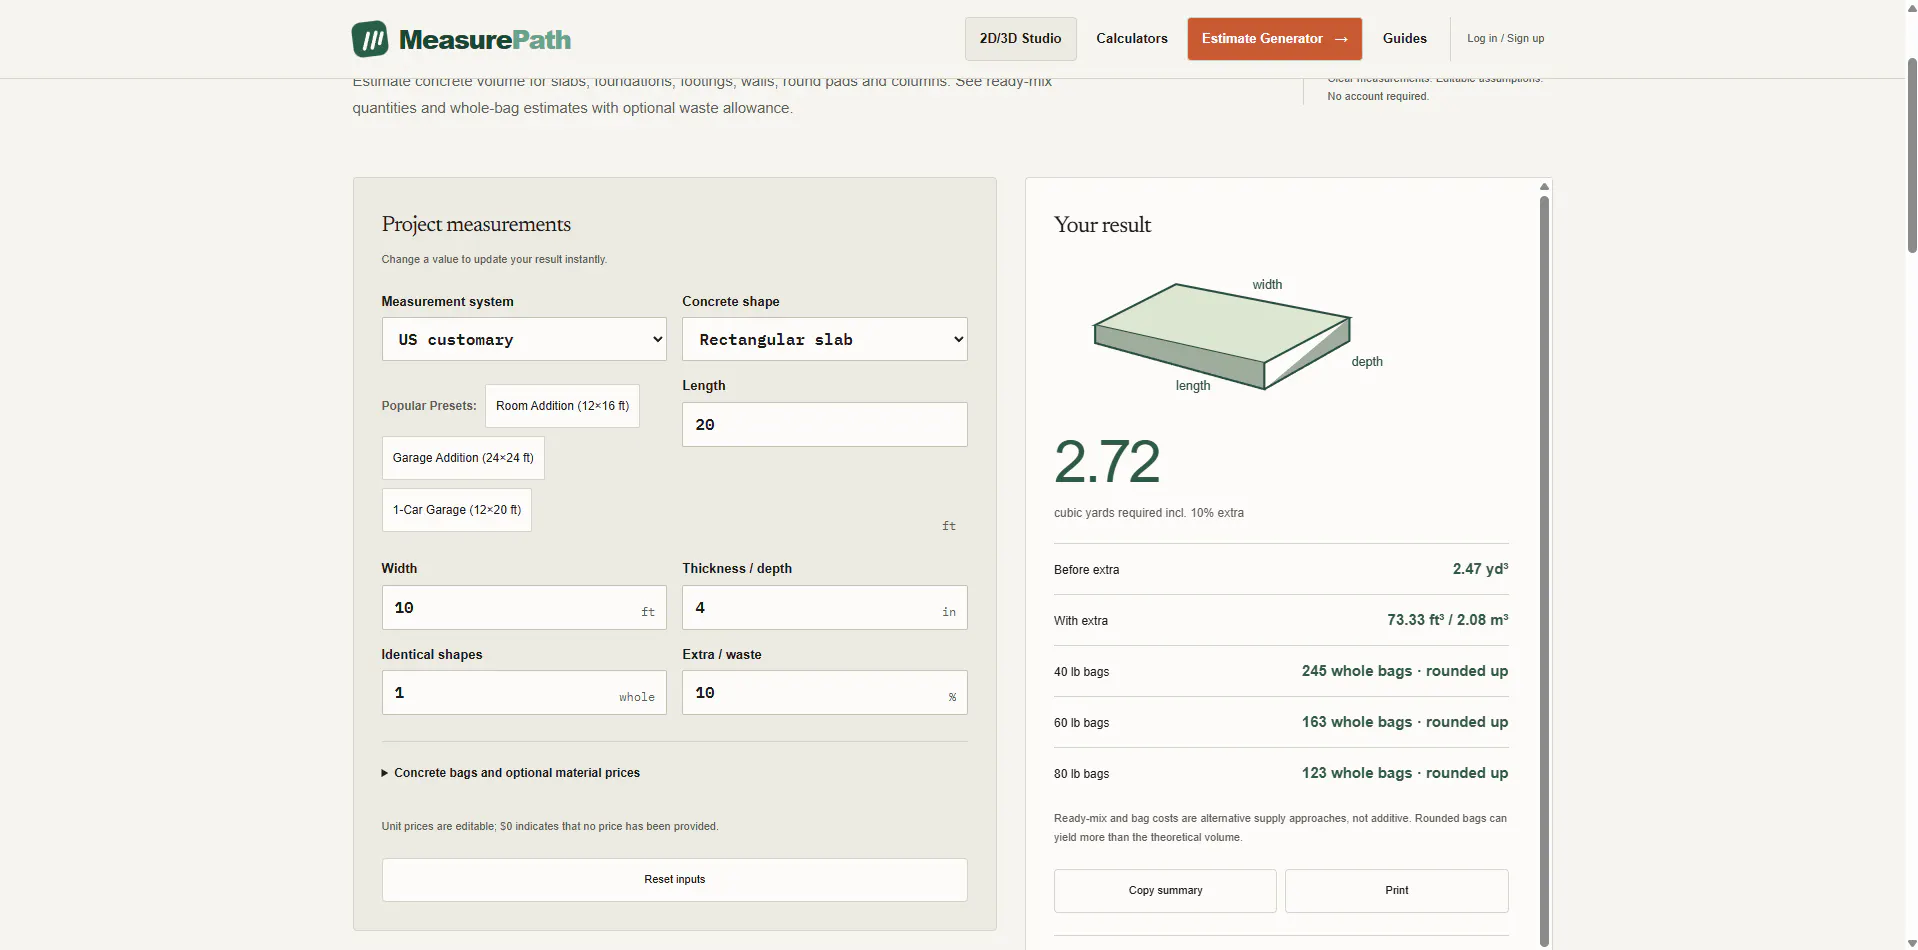1918x950 pixels.
Task: Click the MeasurePath brand name text
Action: (x=485, y=40)
